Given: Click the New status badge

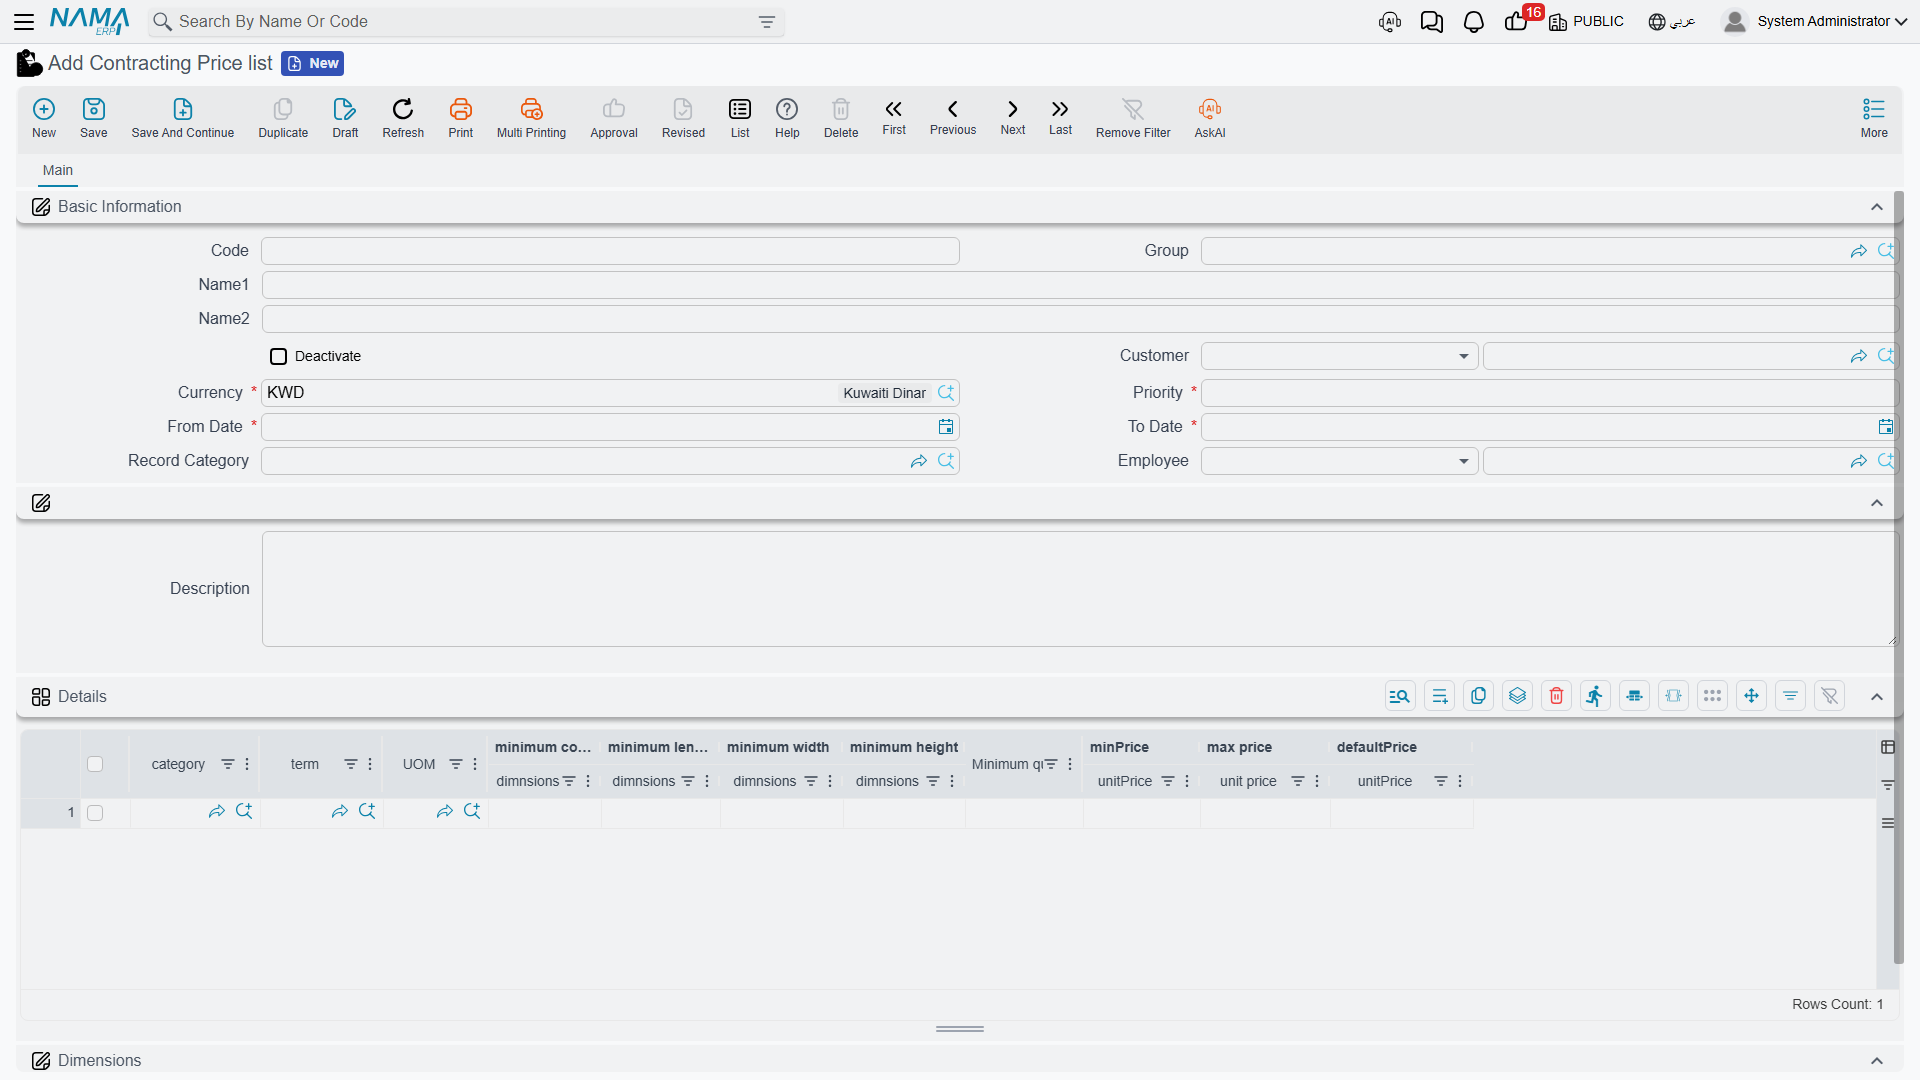Looking at the screenshot, I should click(313, 63).
